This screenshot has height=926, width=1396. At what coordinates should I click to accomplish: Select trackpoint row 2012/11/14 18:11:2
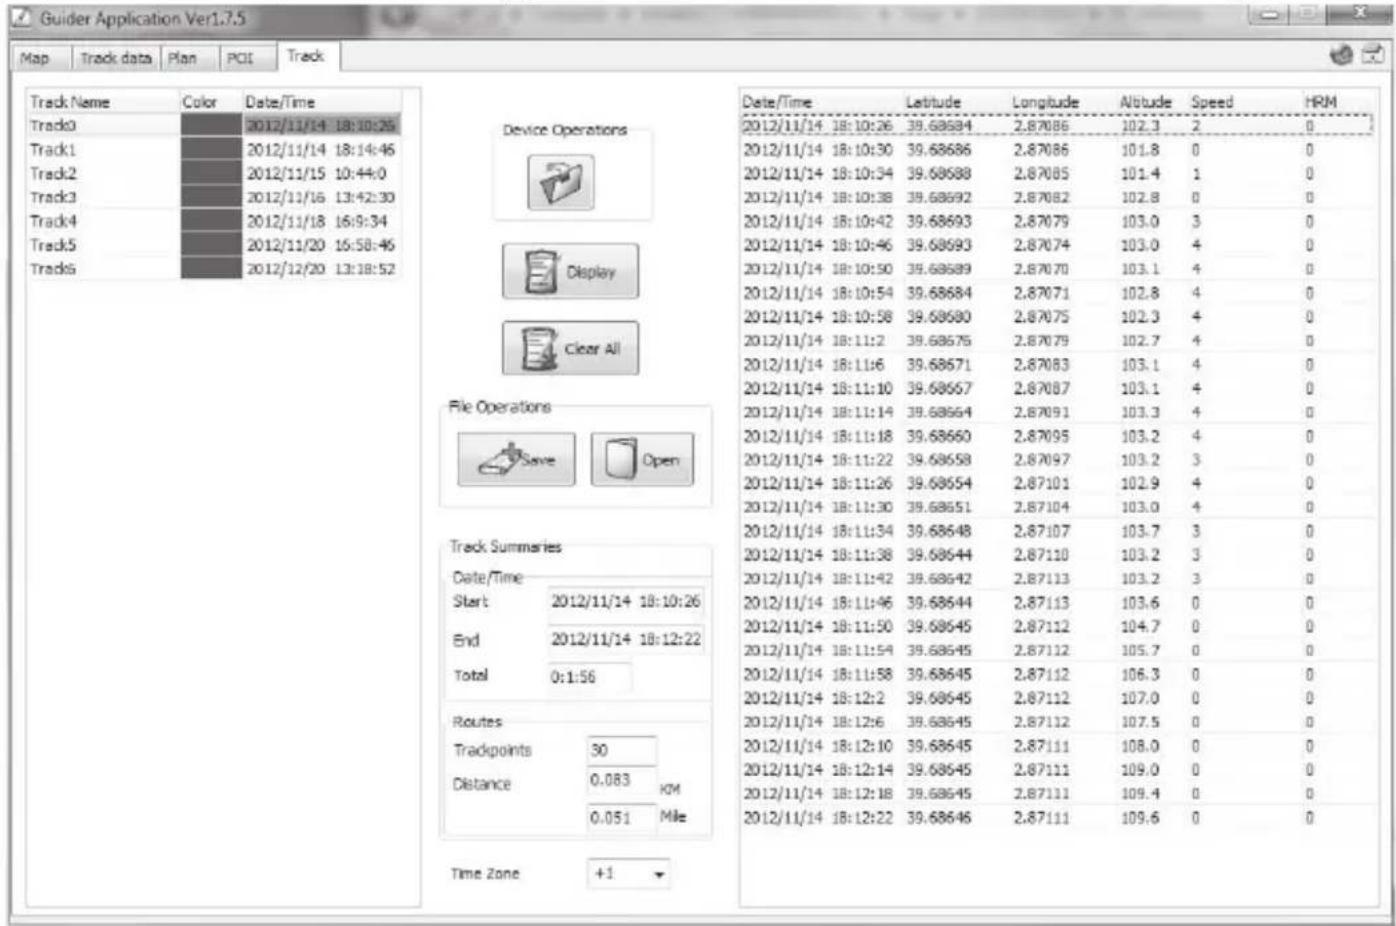coord(1057,340)
